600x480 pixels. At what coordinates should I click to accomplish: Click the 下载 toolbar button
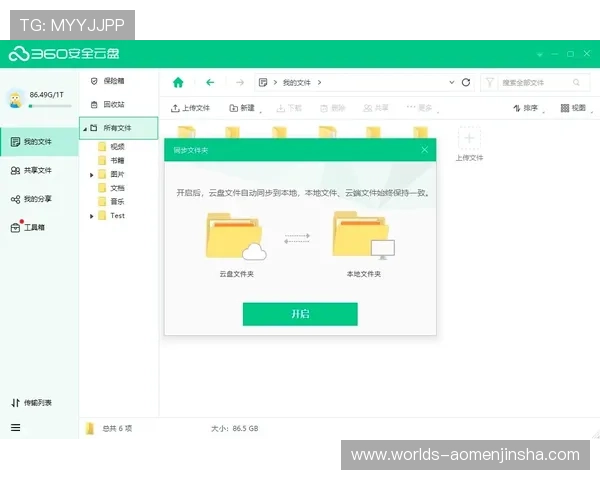[289, 108]
